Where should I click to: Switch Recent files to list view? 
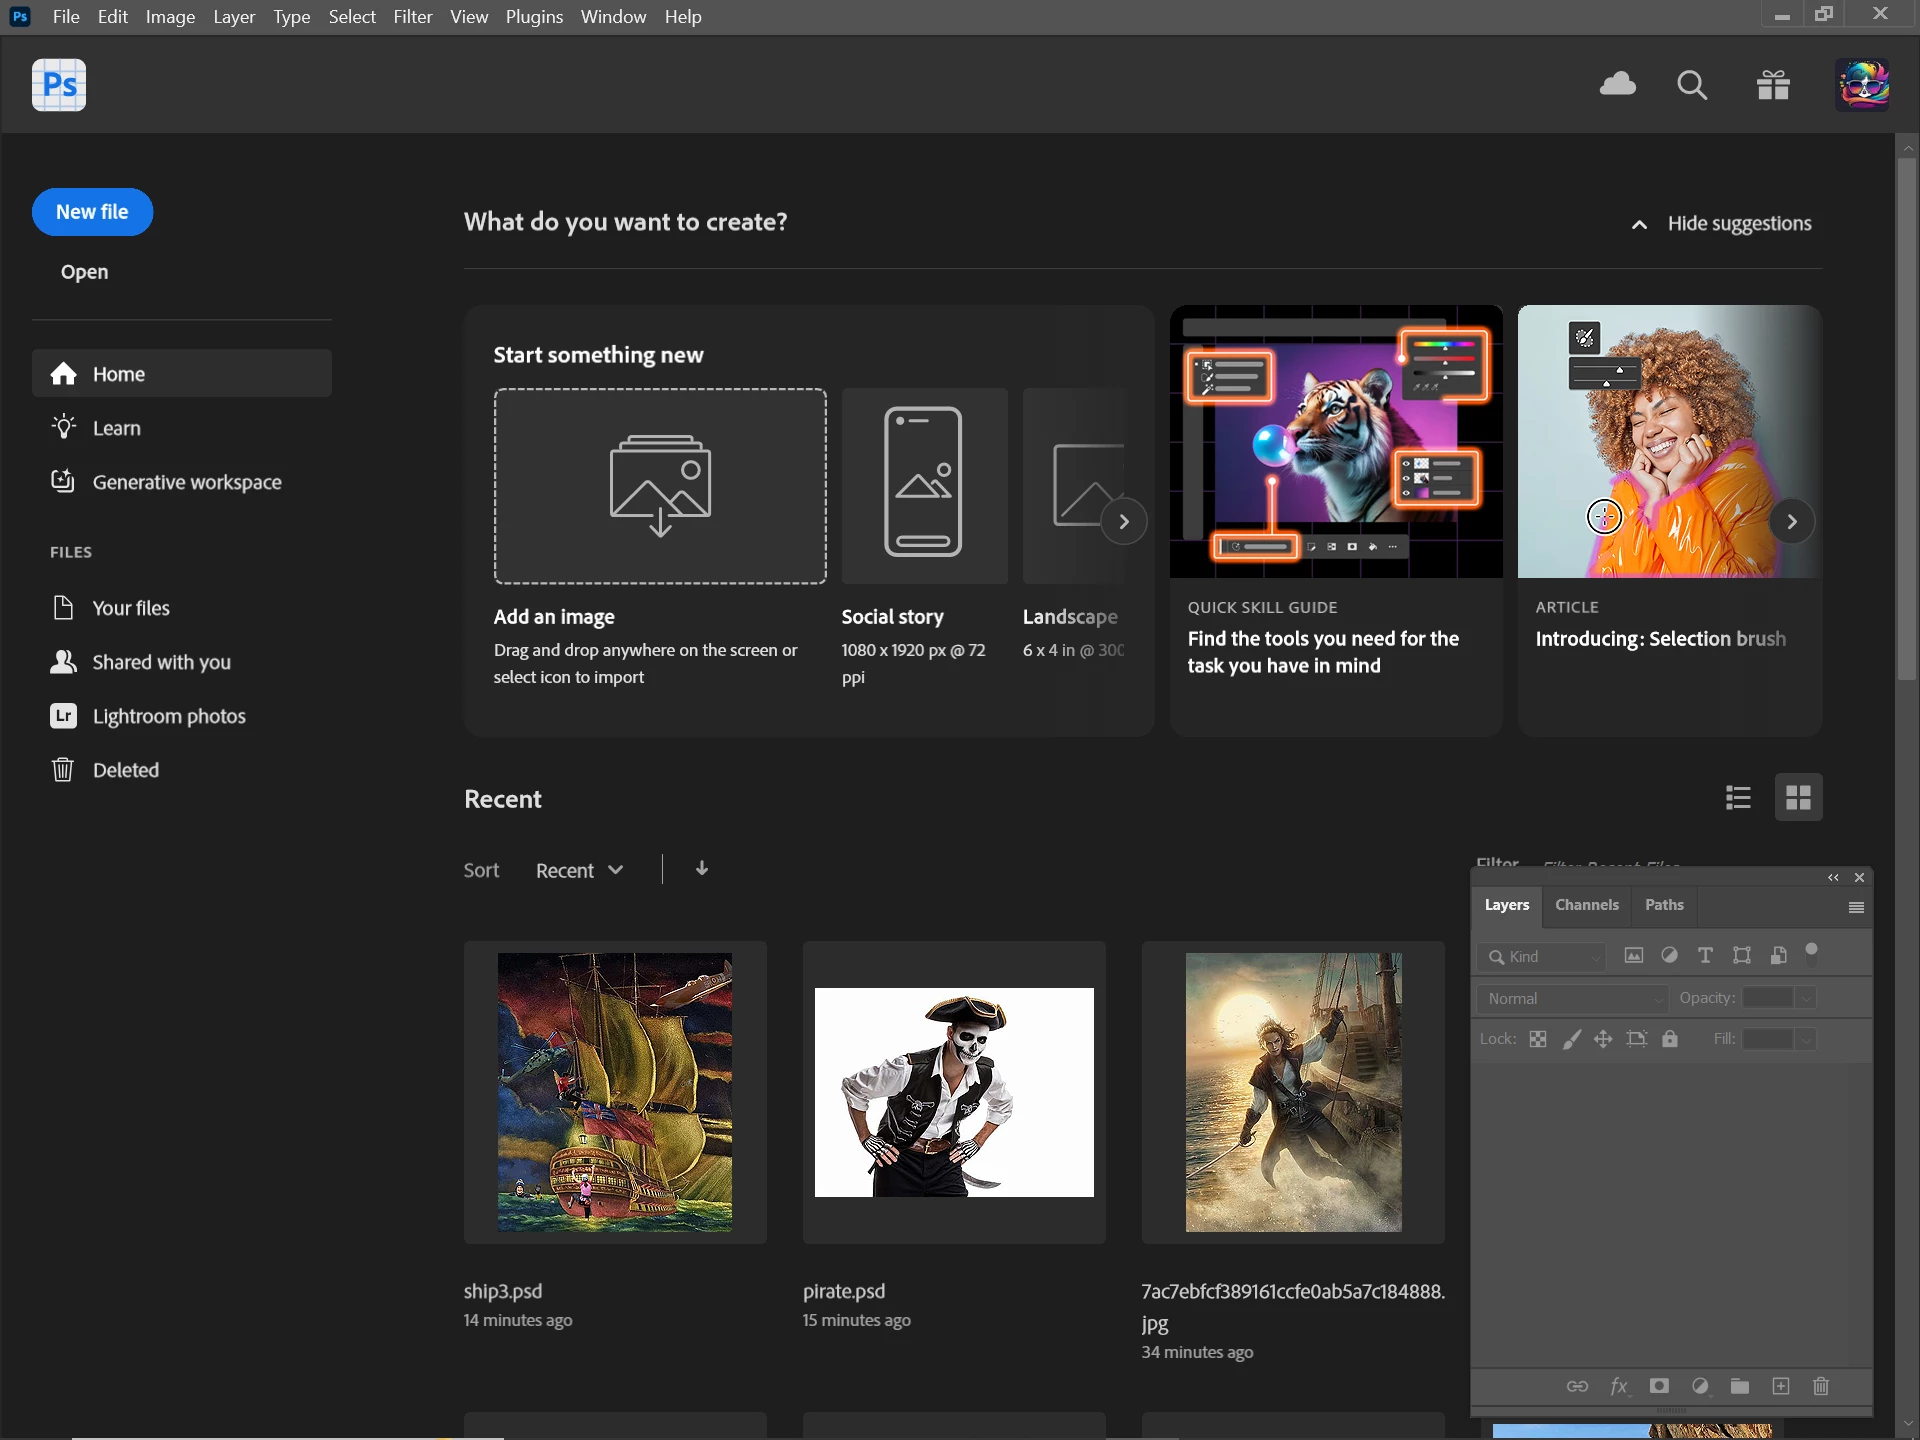[x=1738, y=797]
